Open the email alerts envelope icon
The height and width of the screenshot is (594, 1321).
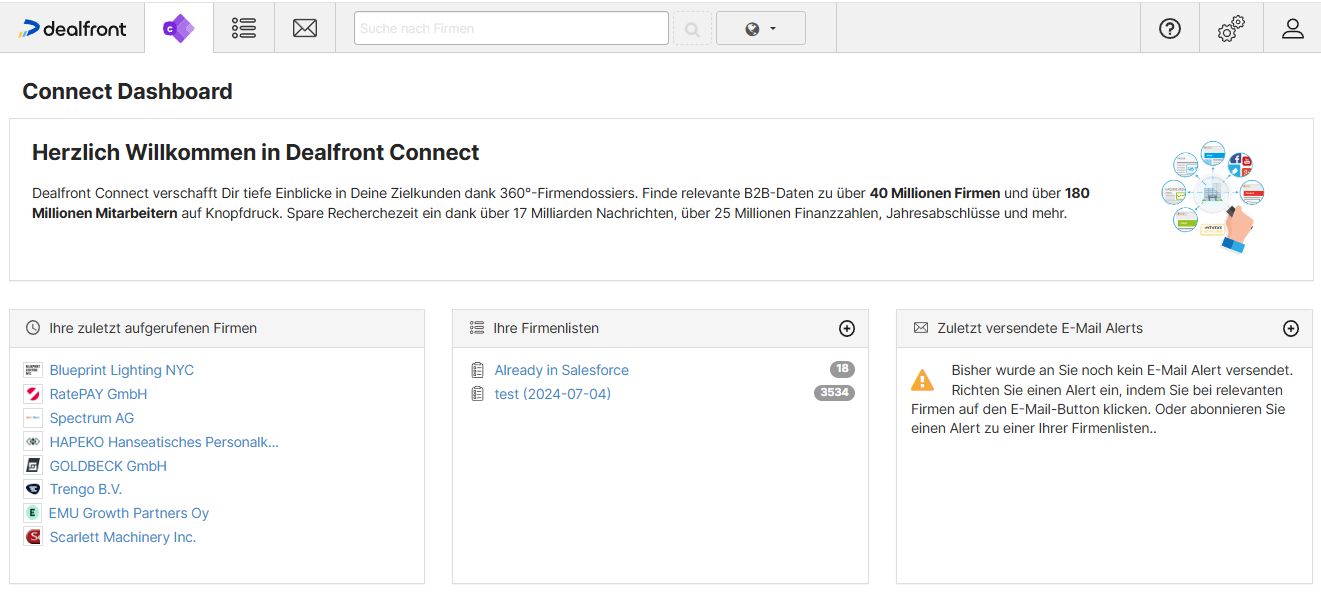[305, 28]
